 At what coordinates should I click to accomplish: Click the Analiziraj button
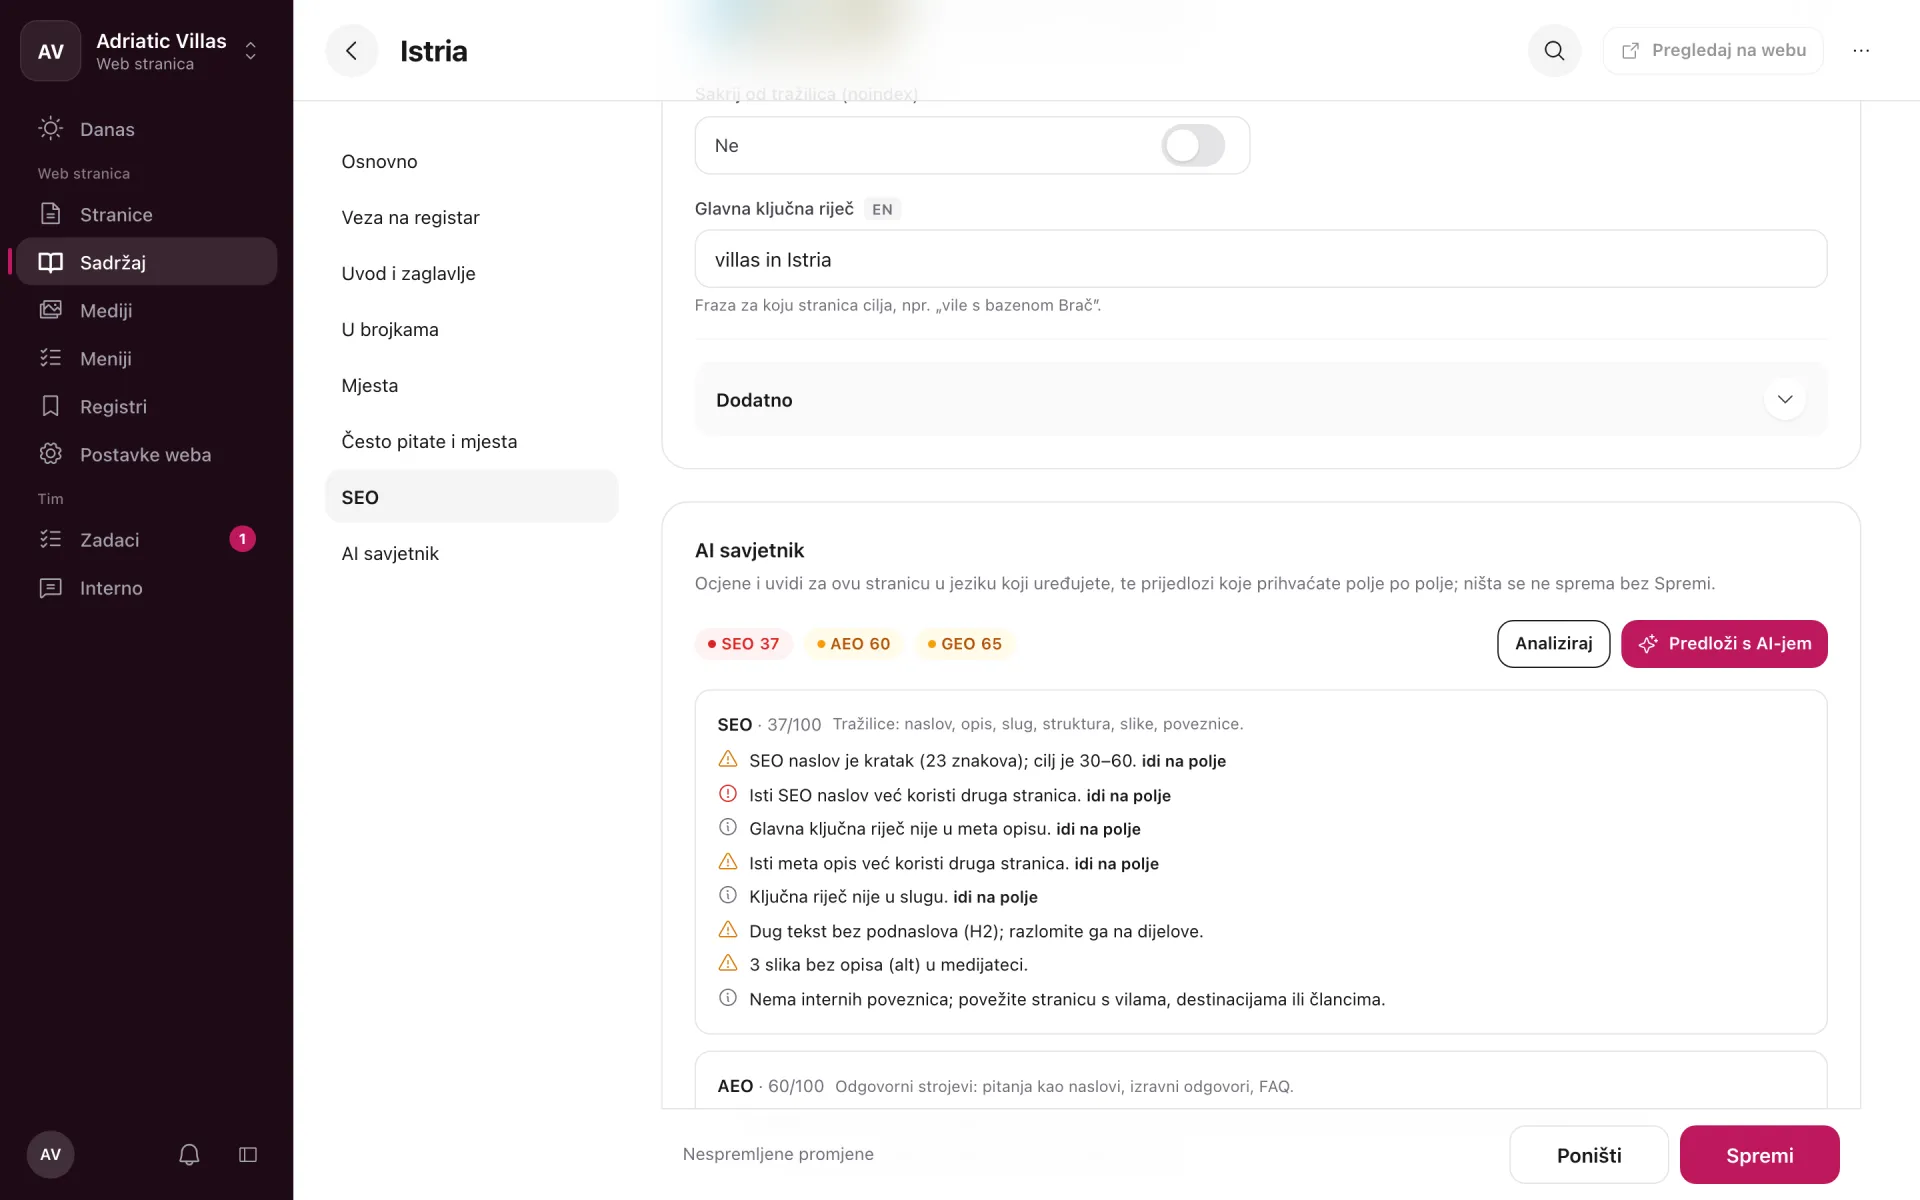[1553, 644]
